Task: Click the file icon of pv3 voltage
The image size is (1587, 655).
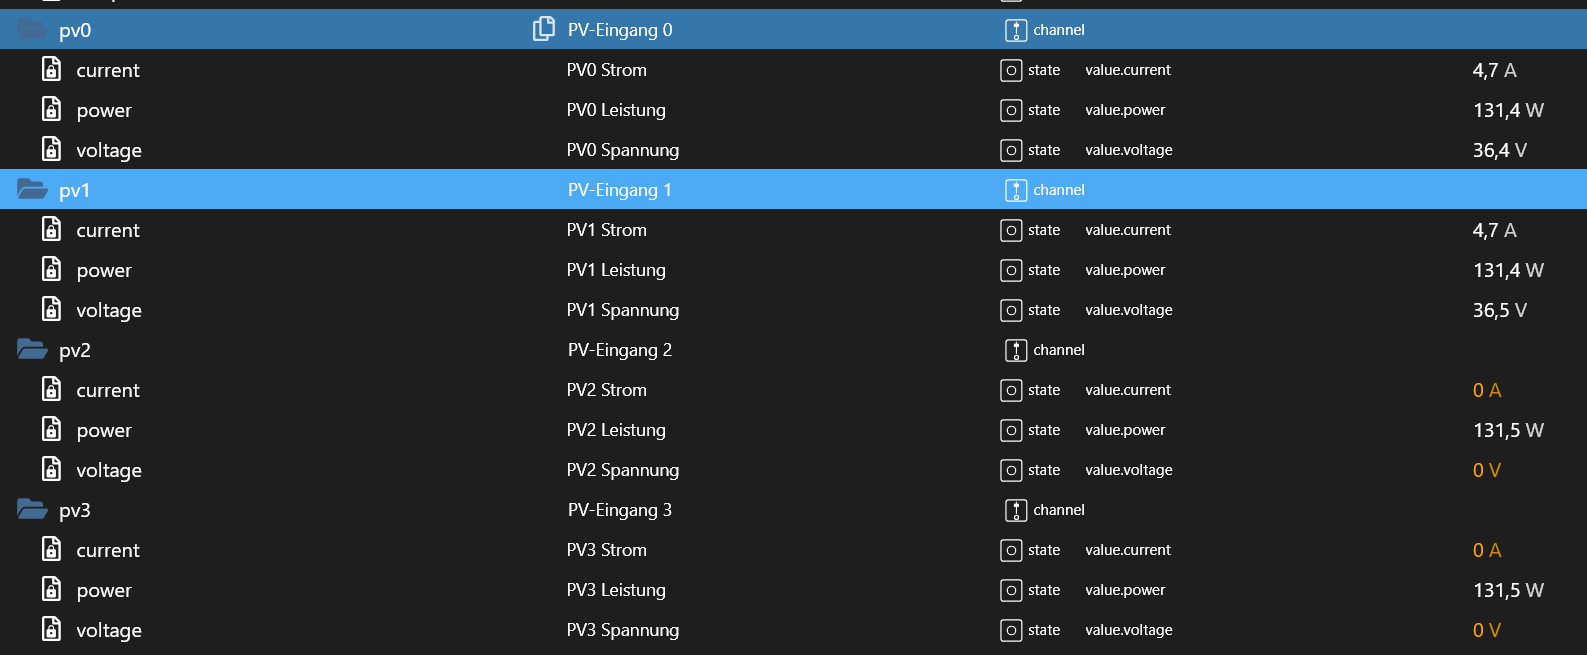Action: tap(51, 629)
